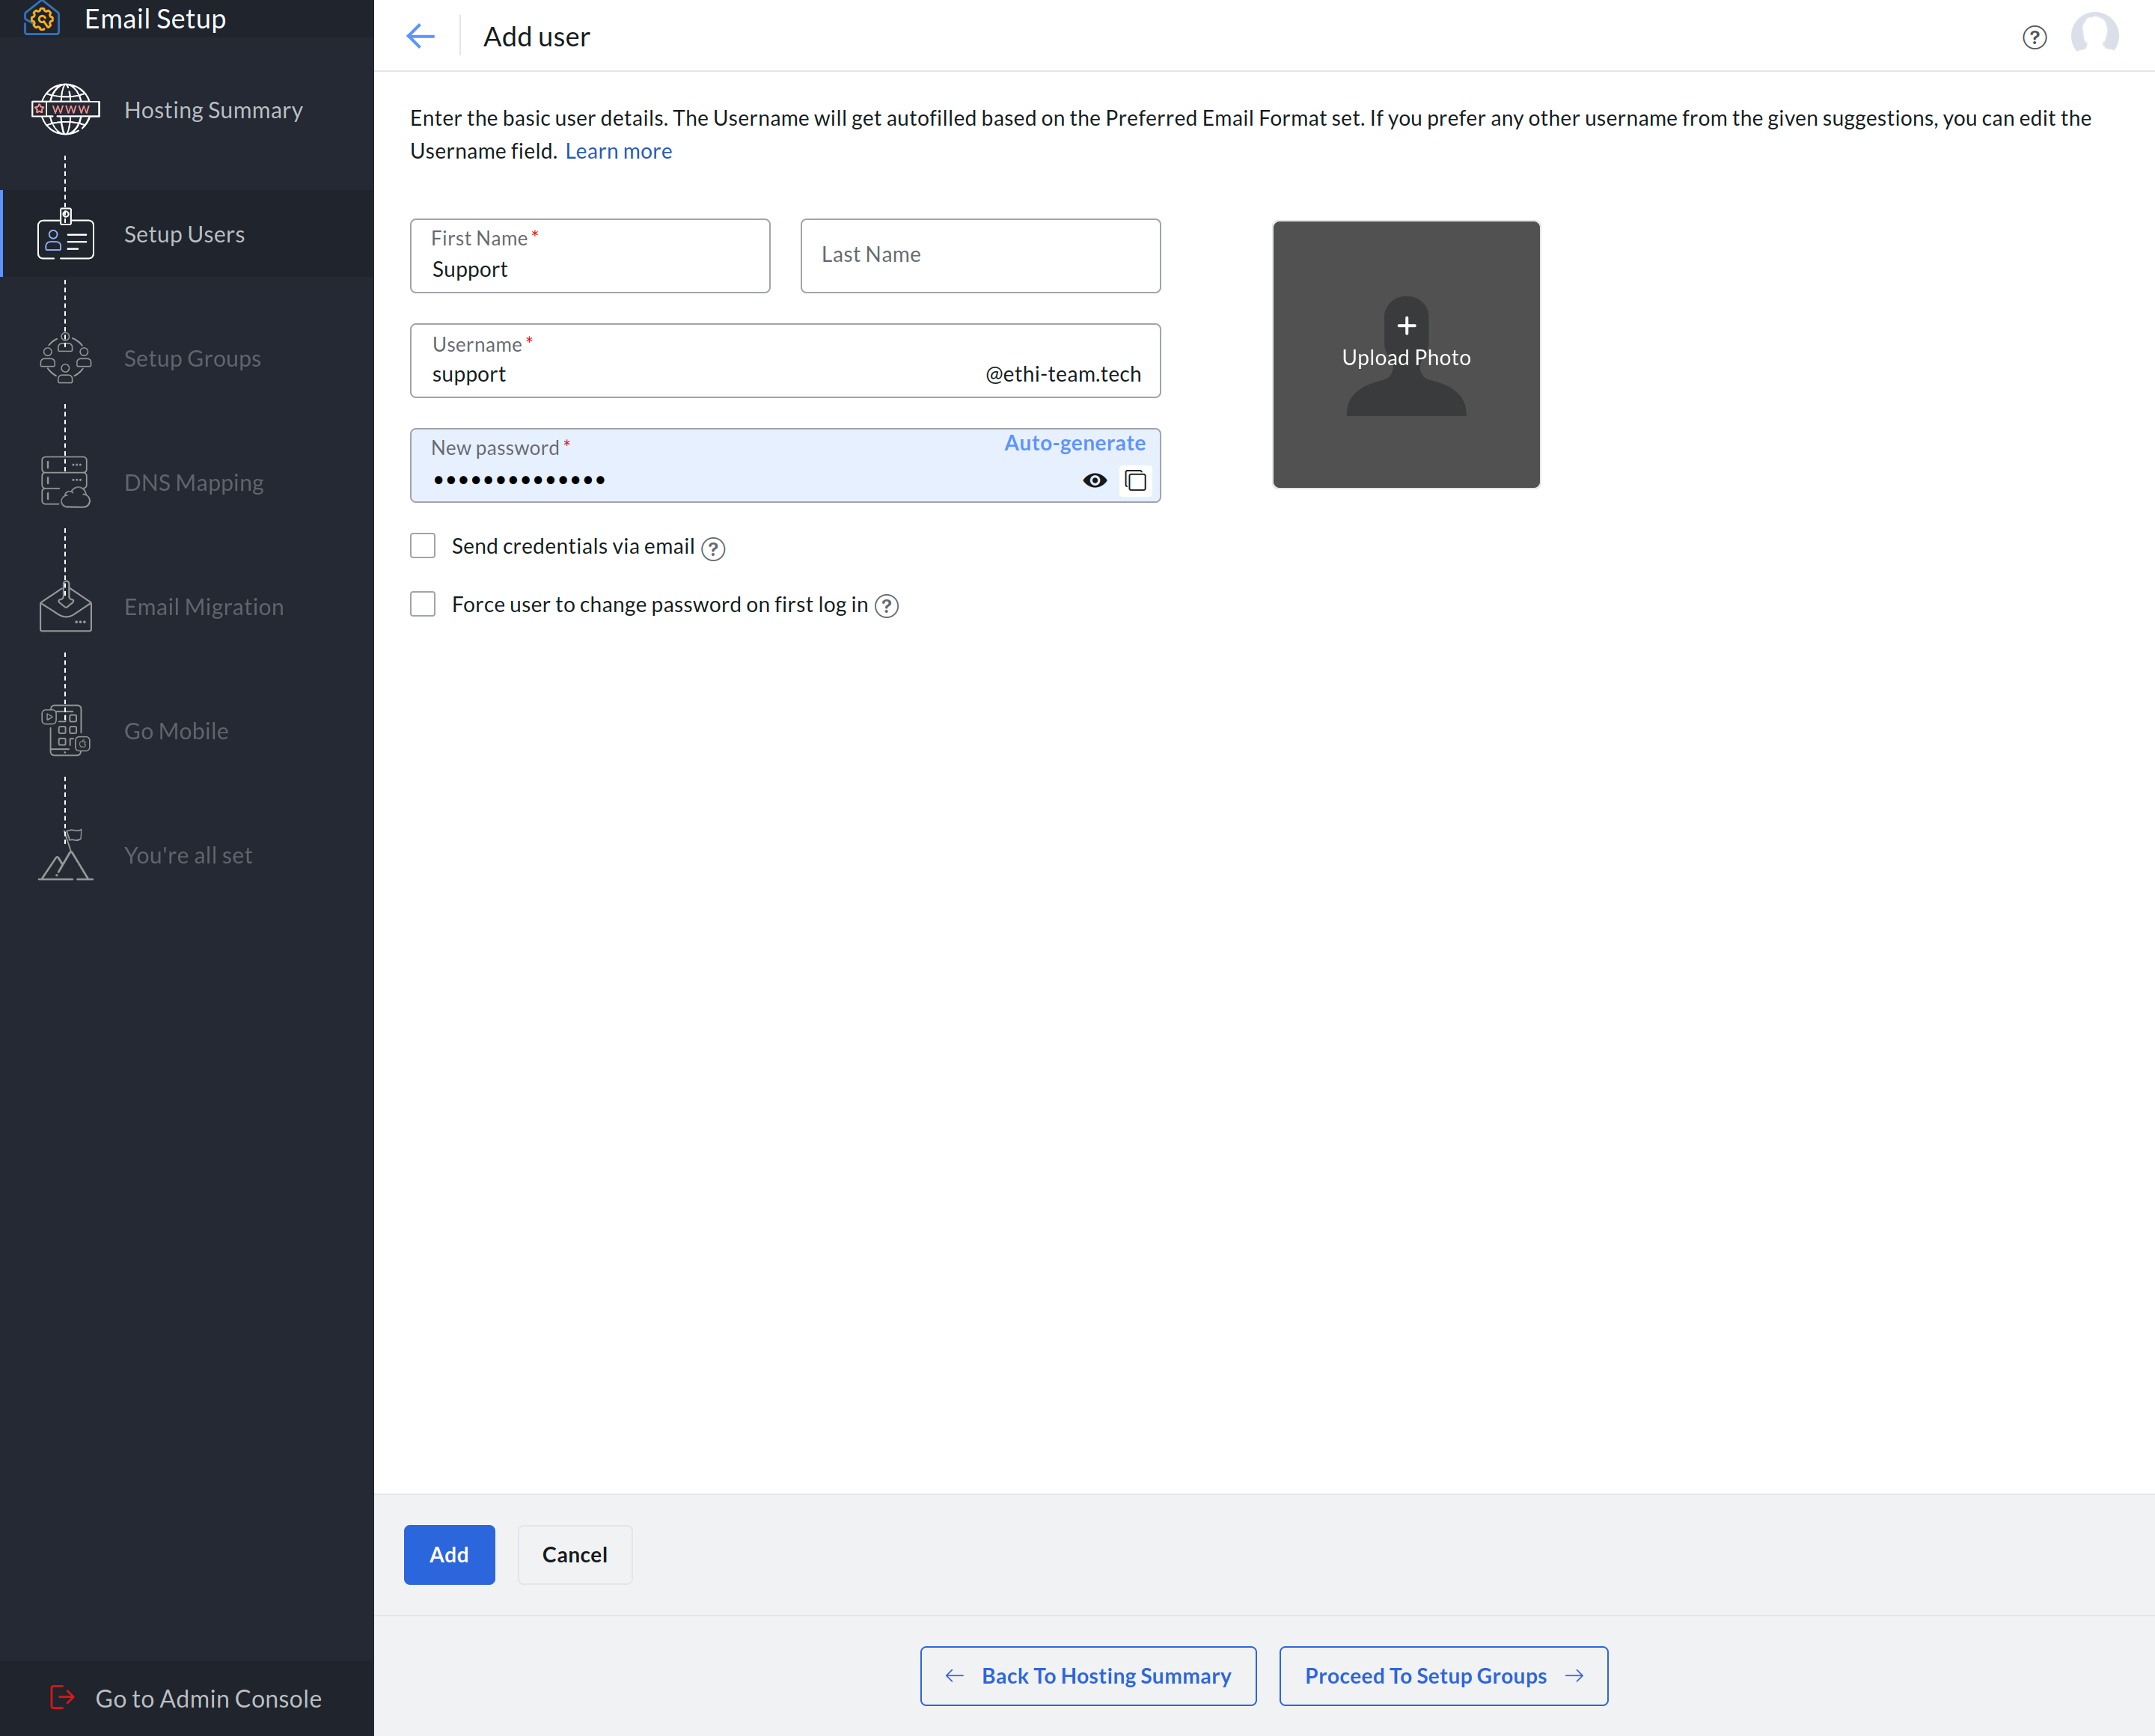This screenshot has height=1736, width=2155.
Task: Go back using the blue arrow
Action: [421, 37]
